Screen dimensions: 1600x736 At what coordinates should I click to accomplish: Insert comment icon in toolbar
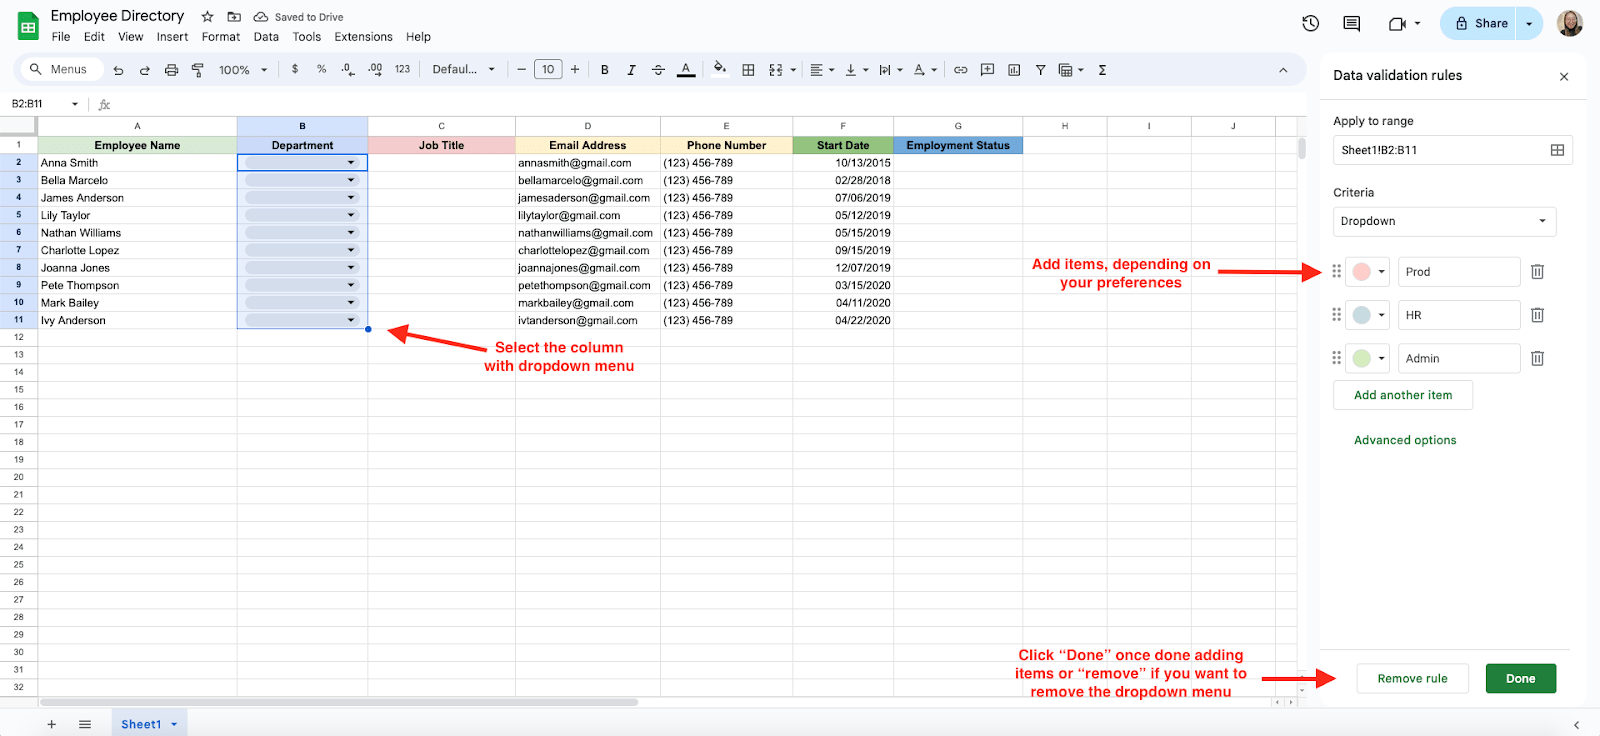[x=987, y=70]
